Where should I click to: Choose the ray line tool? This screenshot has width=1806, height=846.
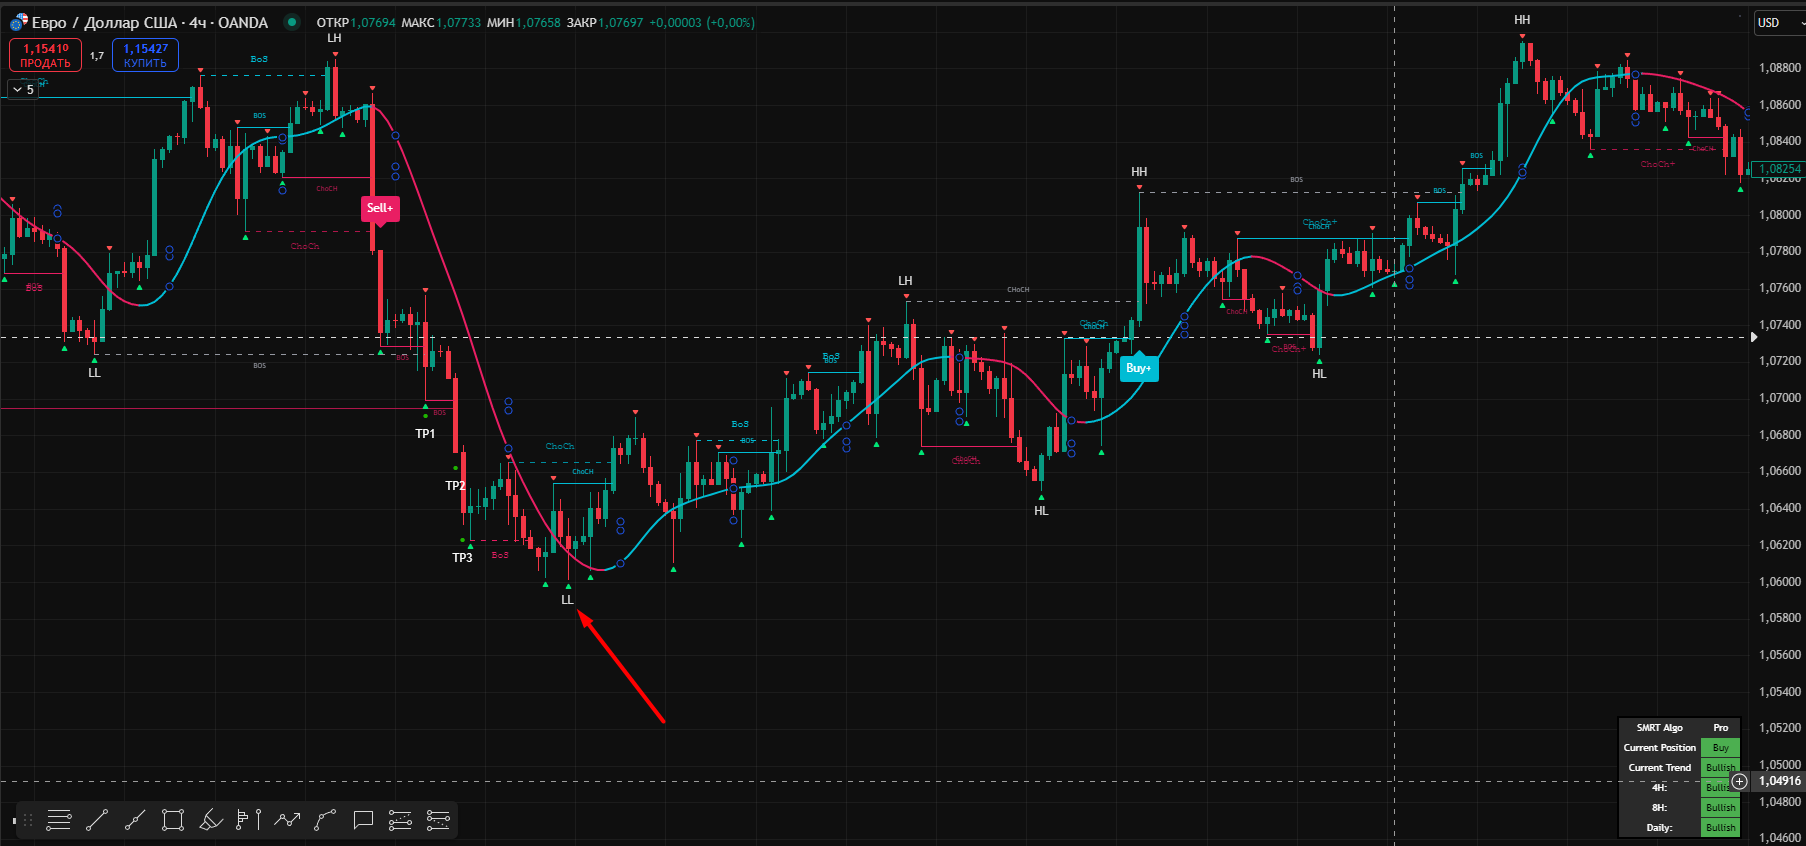(x=135, y=821)
